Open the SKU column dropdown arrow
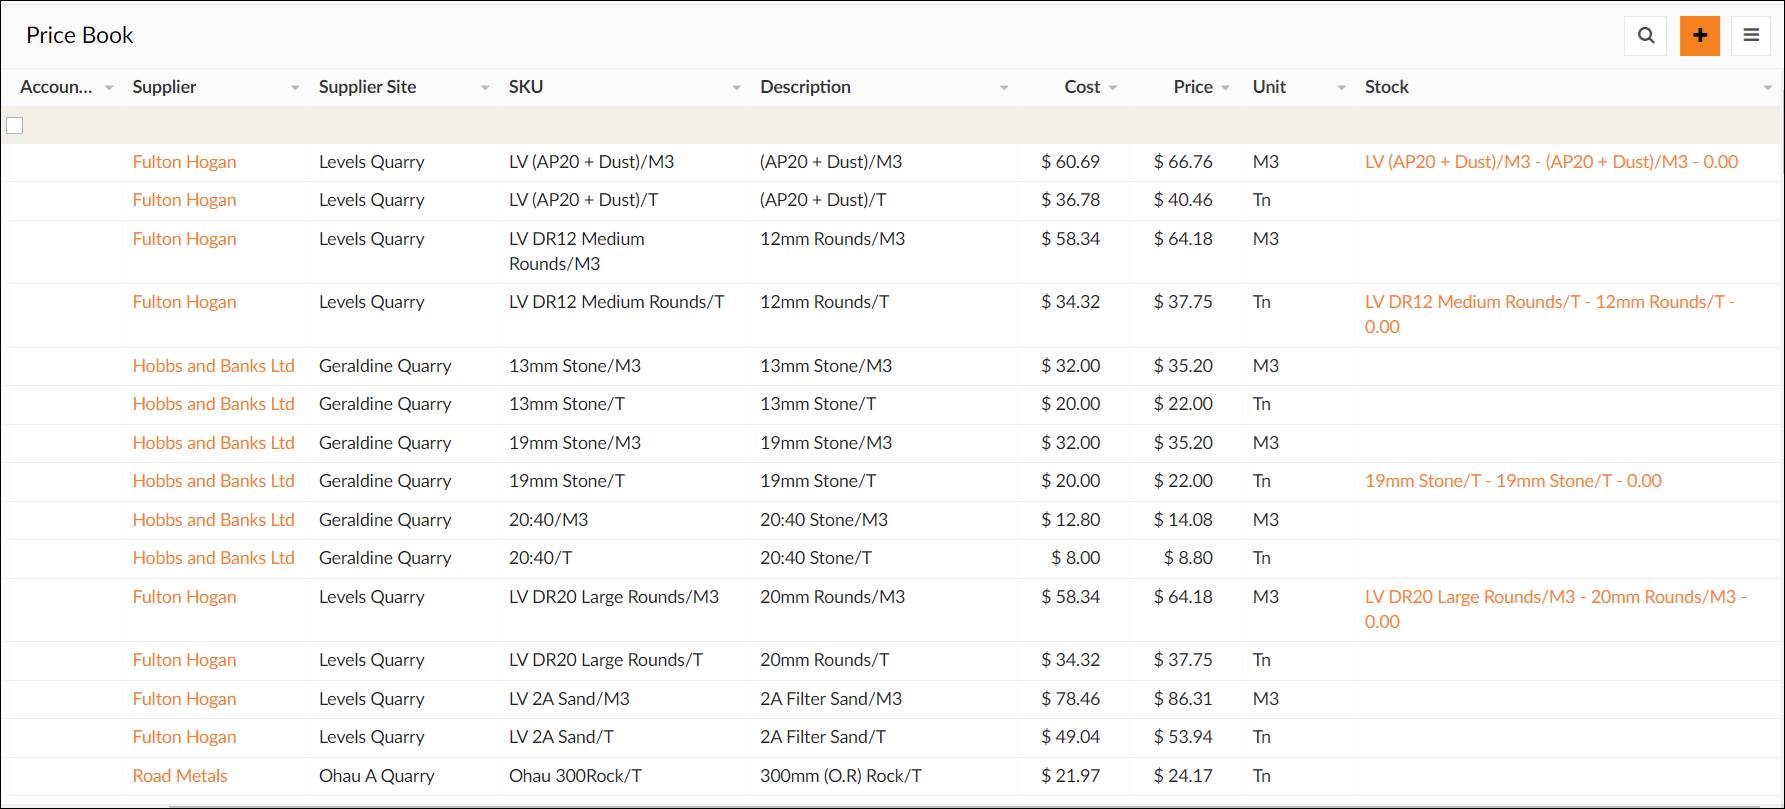This screenshot has height=809, width=1785. coord(737,88)
